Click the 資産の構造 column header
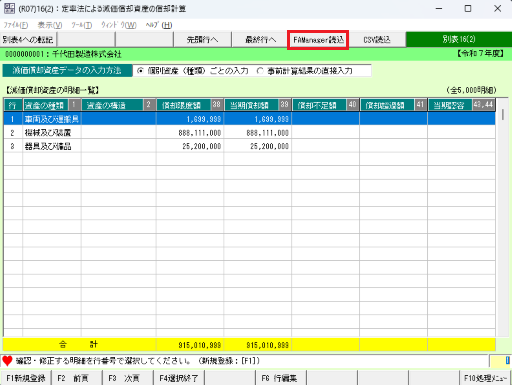 (119, 105)
